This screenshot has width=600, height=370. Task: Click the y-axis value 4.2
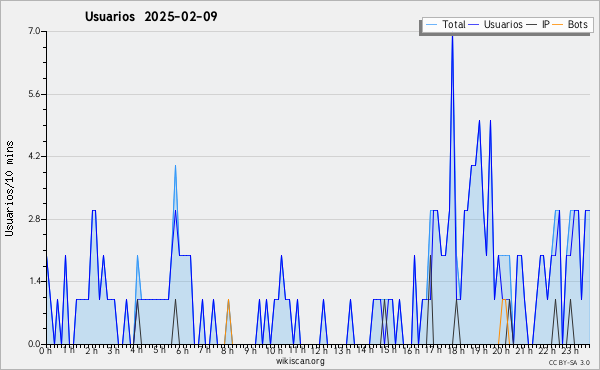tap(34, 156)
